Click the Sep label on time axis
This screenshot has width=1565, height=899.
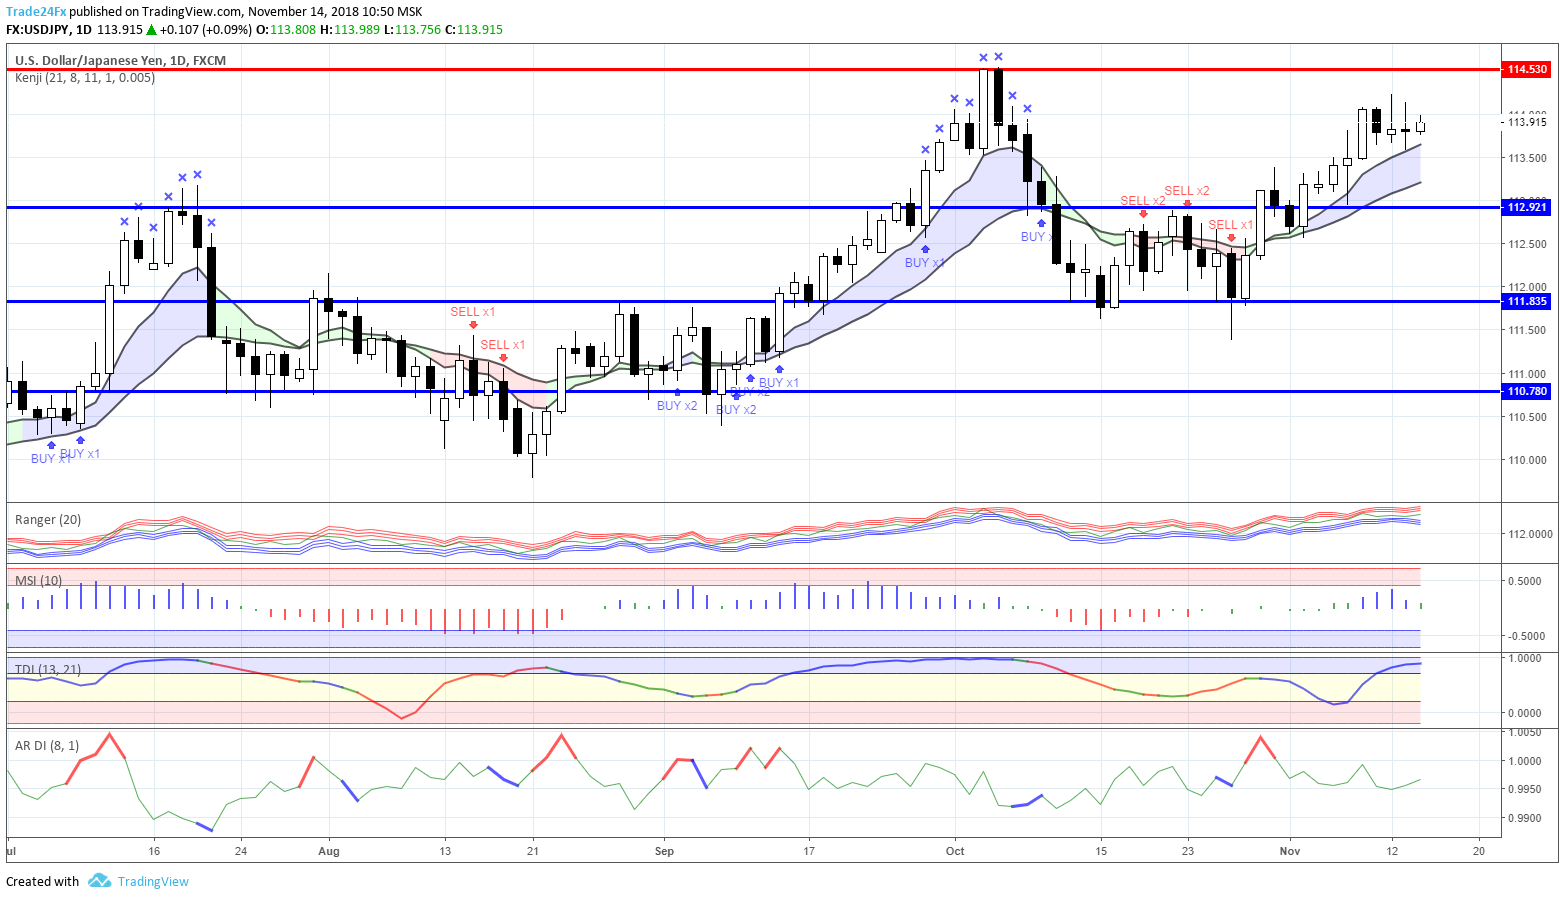[x=664, y=851]
